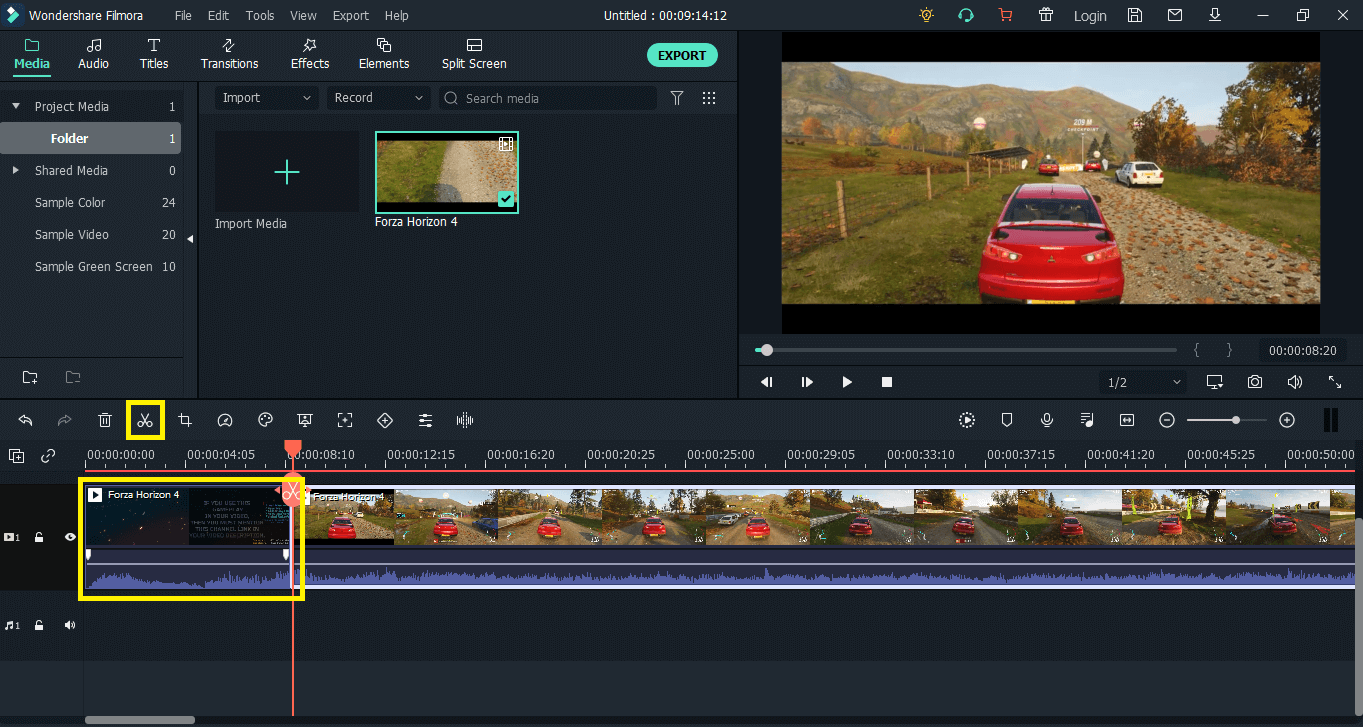Click the Login link
This screenshot has height=727, width=1363.
1090,15
